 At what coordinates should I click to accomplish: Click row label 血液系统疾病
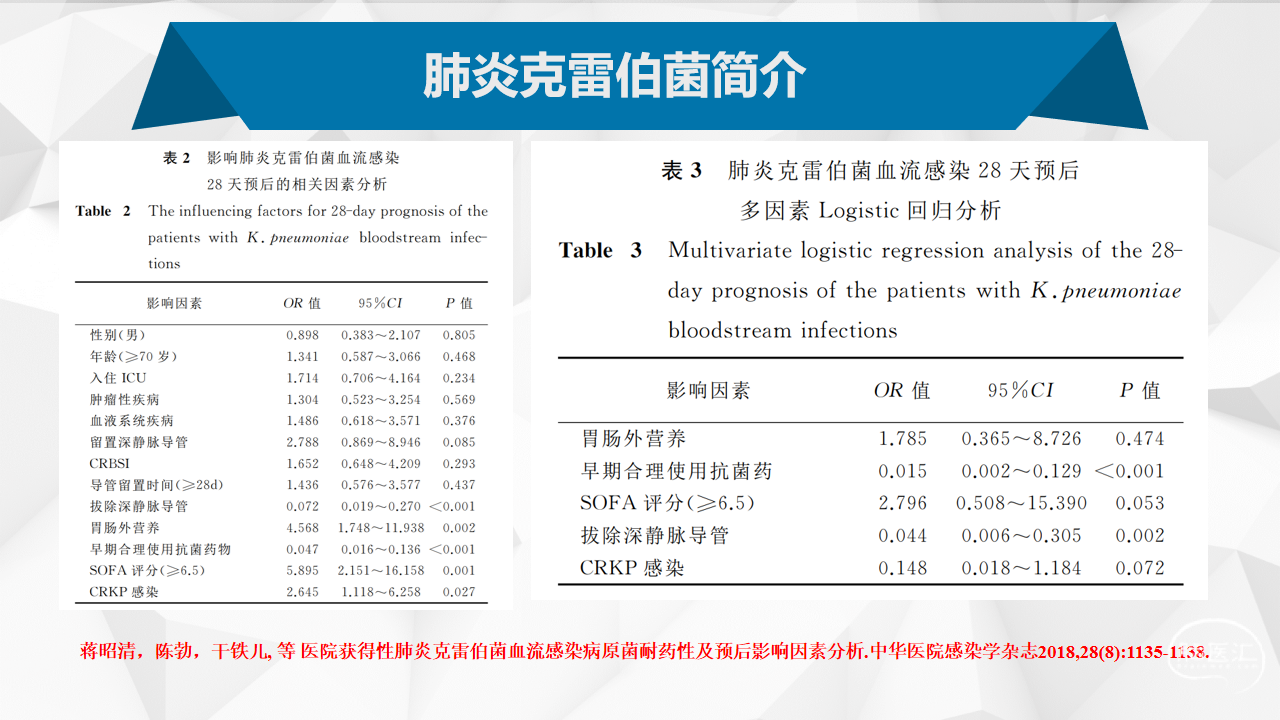coord(132,421)
